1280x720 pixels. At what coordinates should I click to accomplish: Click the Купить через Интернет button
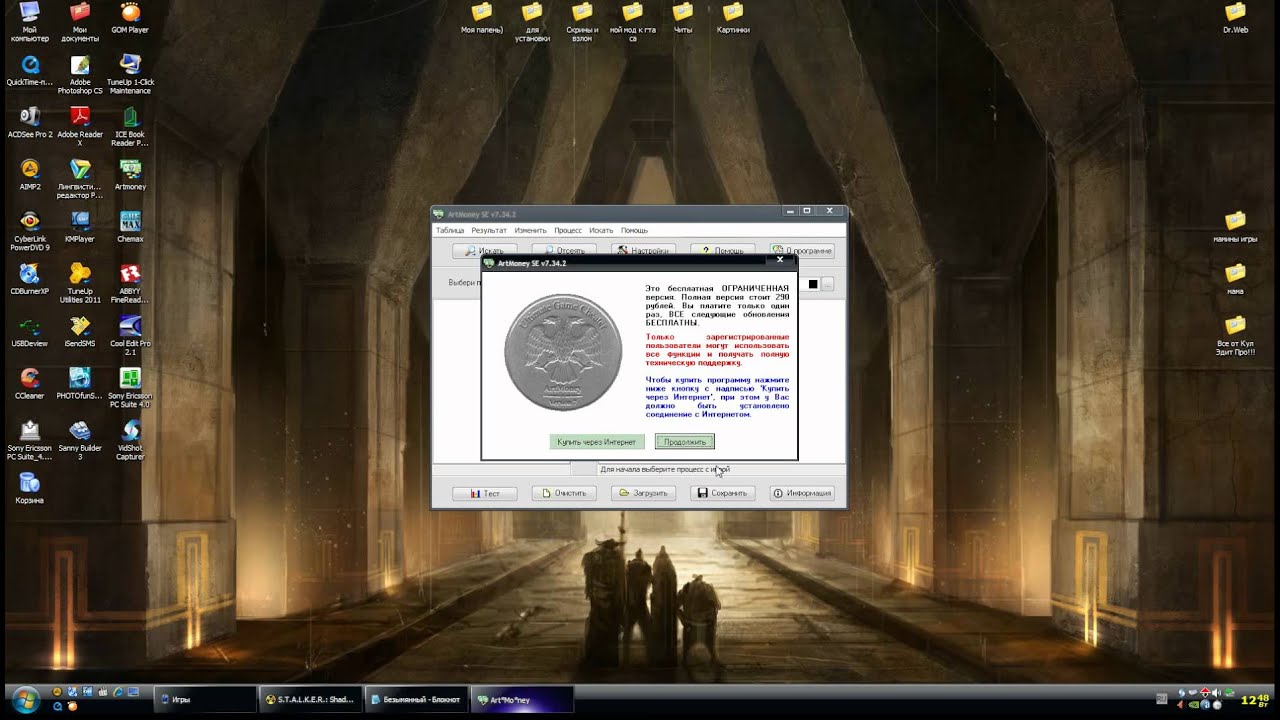pyautogui.click(x=597, y=442)
